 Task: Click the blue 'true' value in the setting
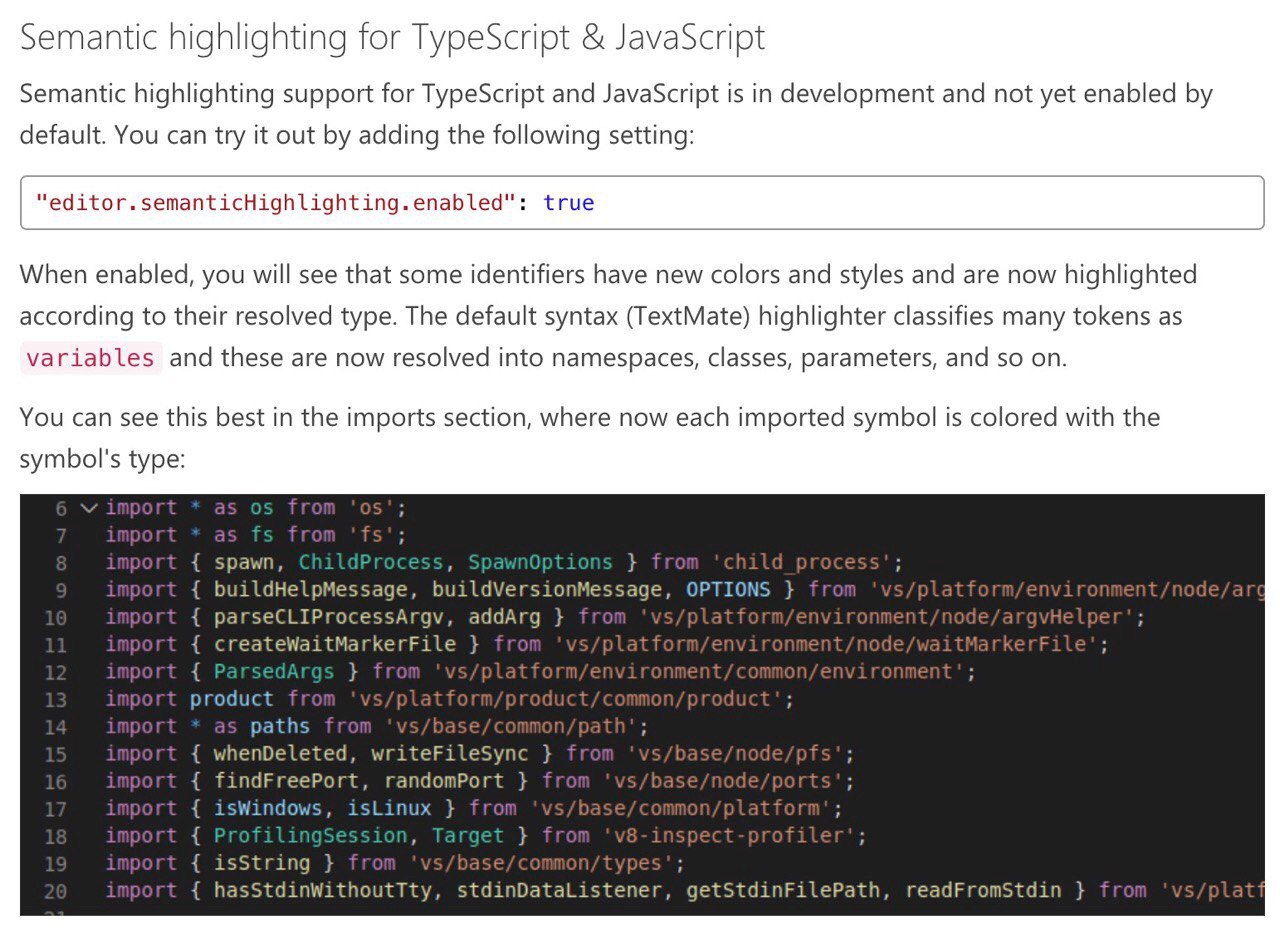[569, 203]
